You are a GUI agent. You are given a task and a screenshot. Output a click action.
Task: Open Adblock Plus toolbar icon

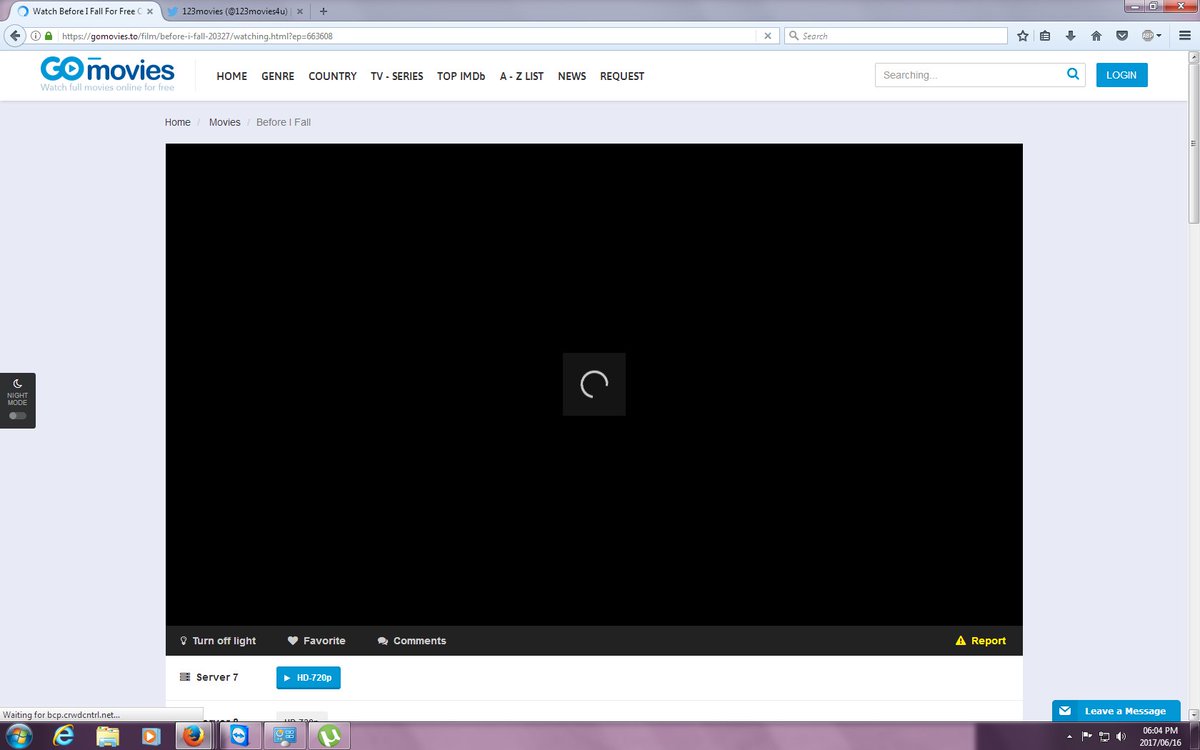1148,36
